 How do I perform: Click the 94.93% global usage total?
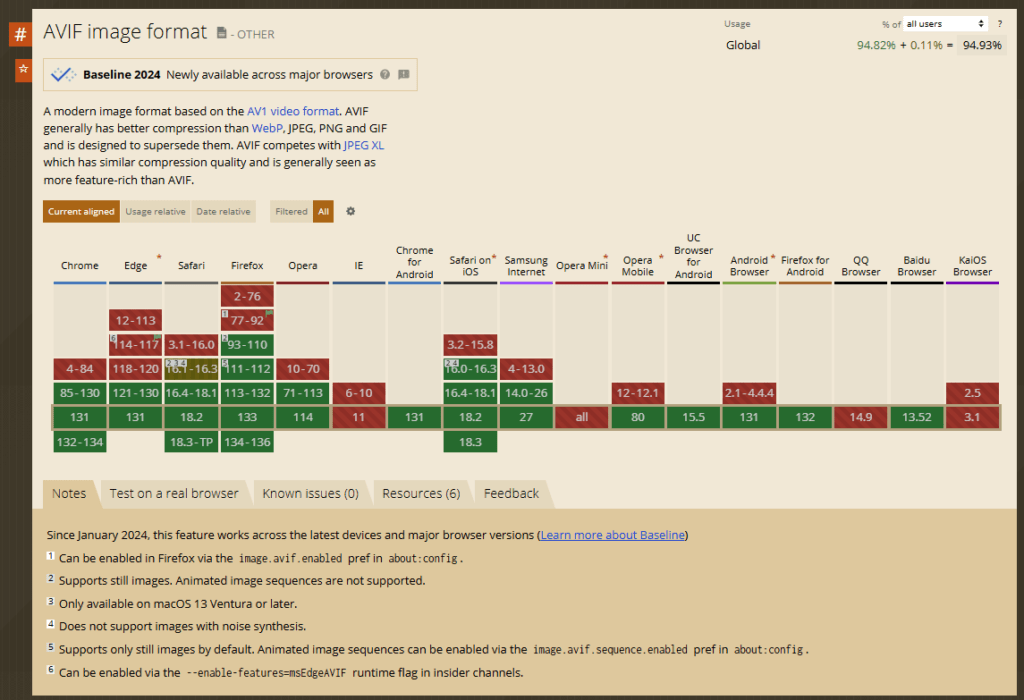pyautogui.click(x=981, y=45)
